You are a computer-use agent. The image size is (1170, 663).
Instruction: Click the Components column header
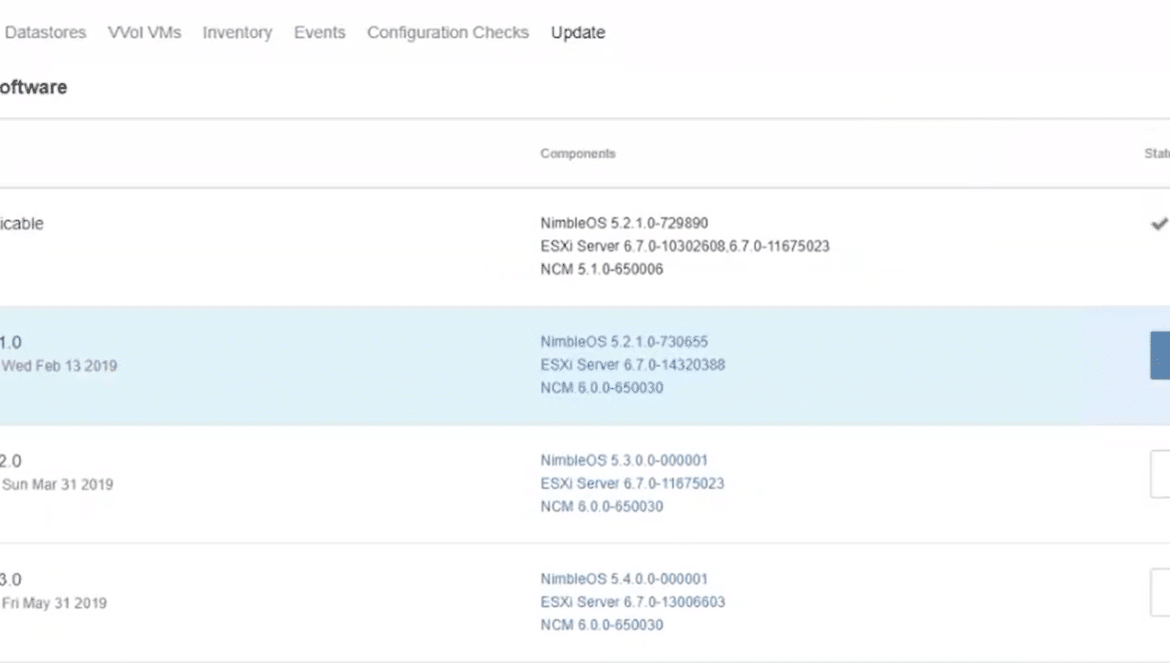click(578, 154)
